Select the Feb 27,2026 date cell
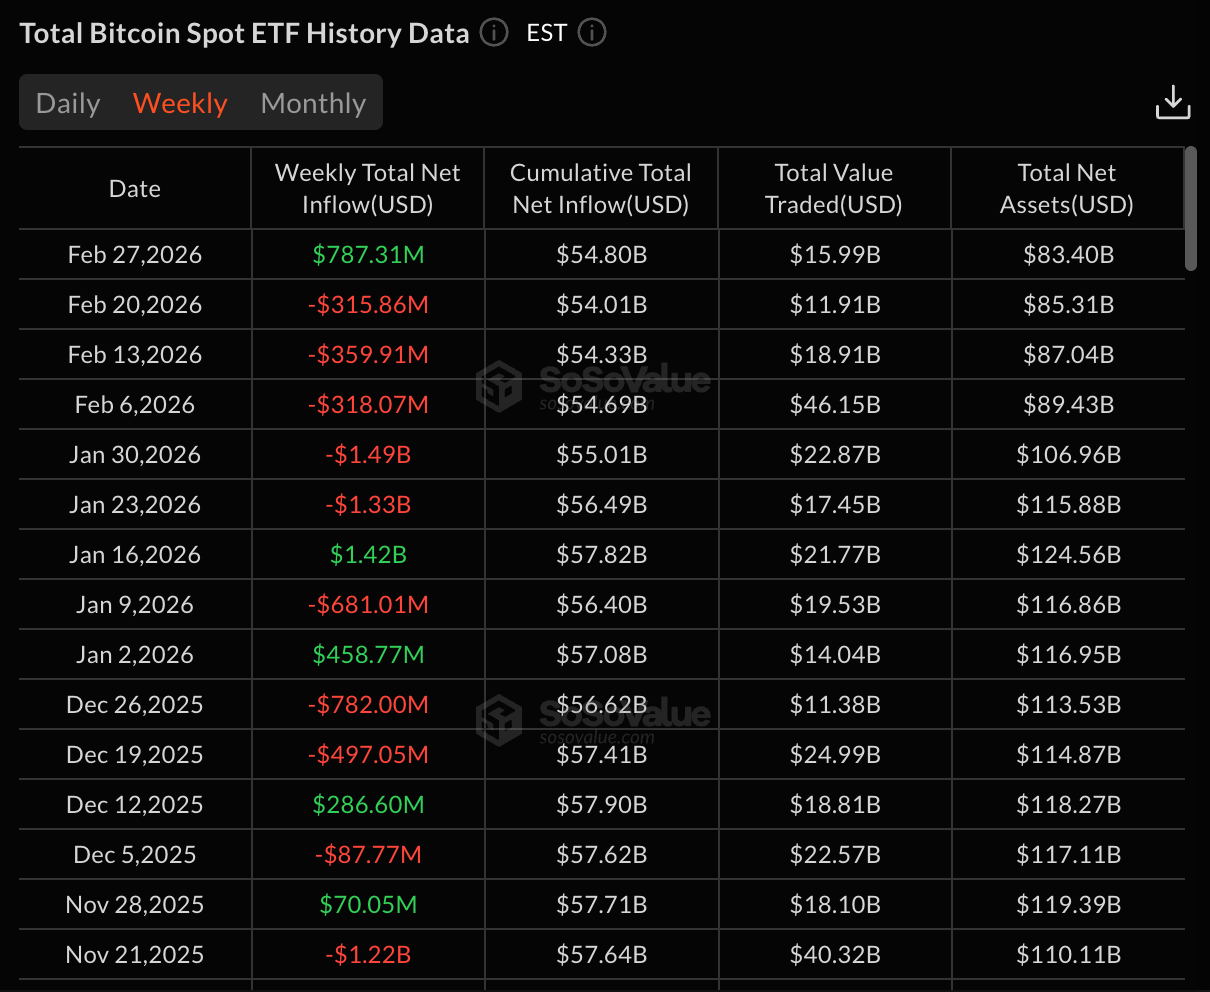This screenshot has width=1210, height=992. coord(135,255)
